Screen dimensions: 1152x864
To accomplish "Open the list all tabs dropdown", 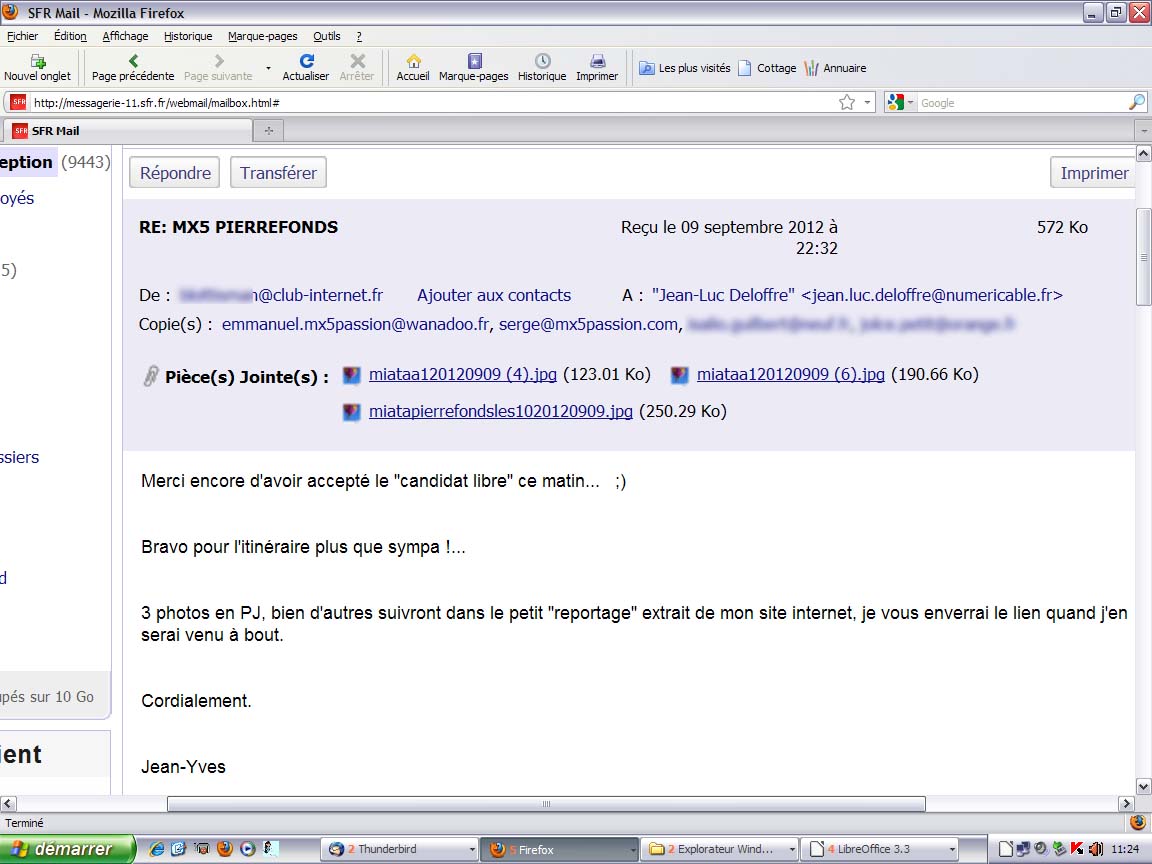I will tap(1144, 131).
